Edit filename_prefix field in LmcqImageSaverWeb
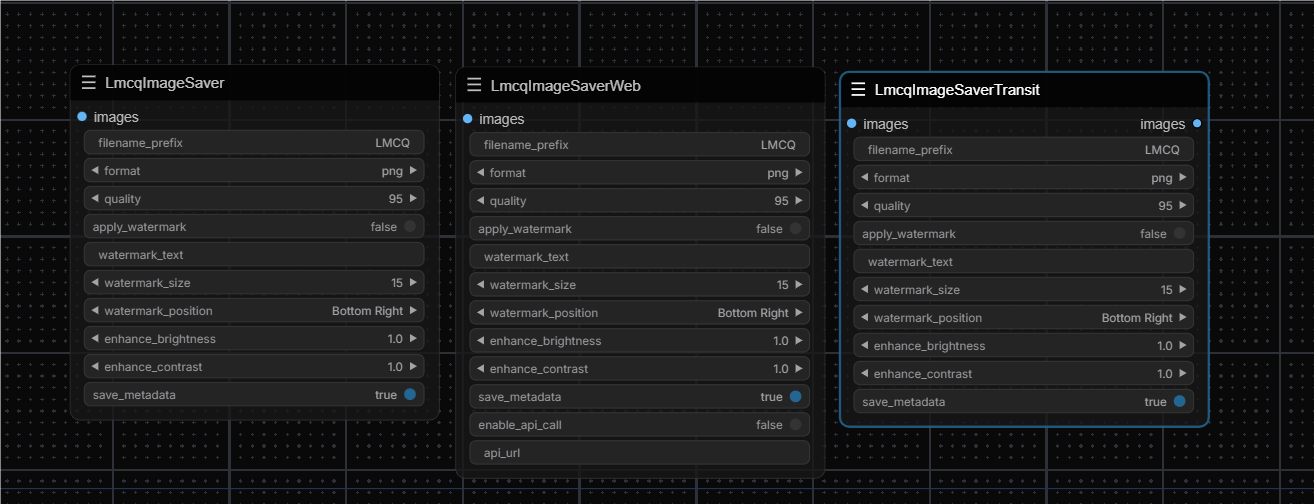The height and width of the screenshot is (504, 1314). tap(639, 145)
